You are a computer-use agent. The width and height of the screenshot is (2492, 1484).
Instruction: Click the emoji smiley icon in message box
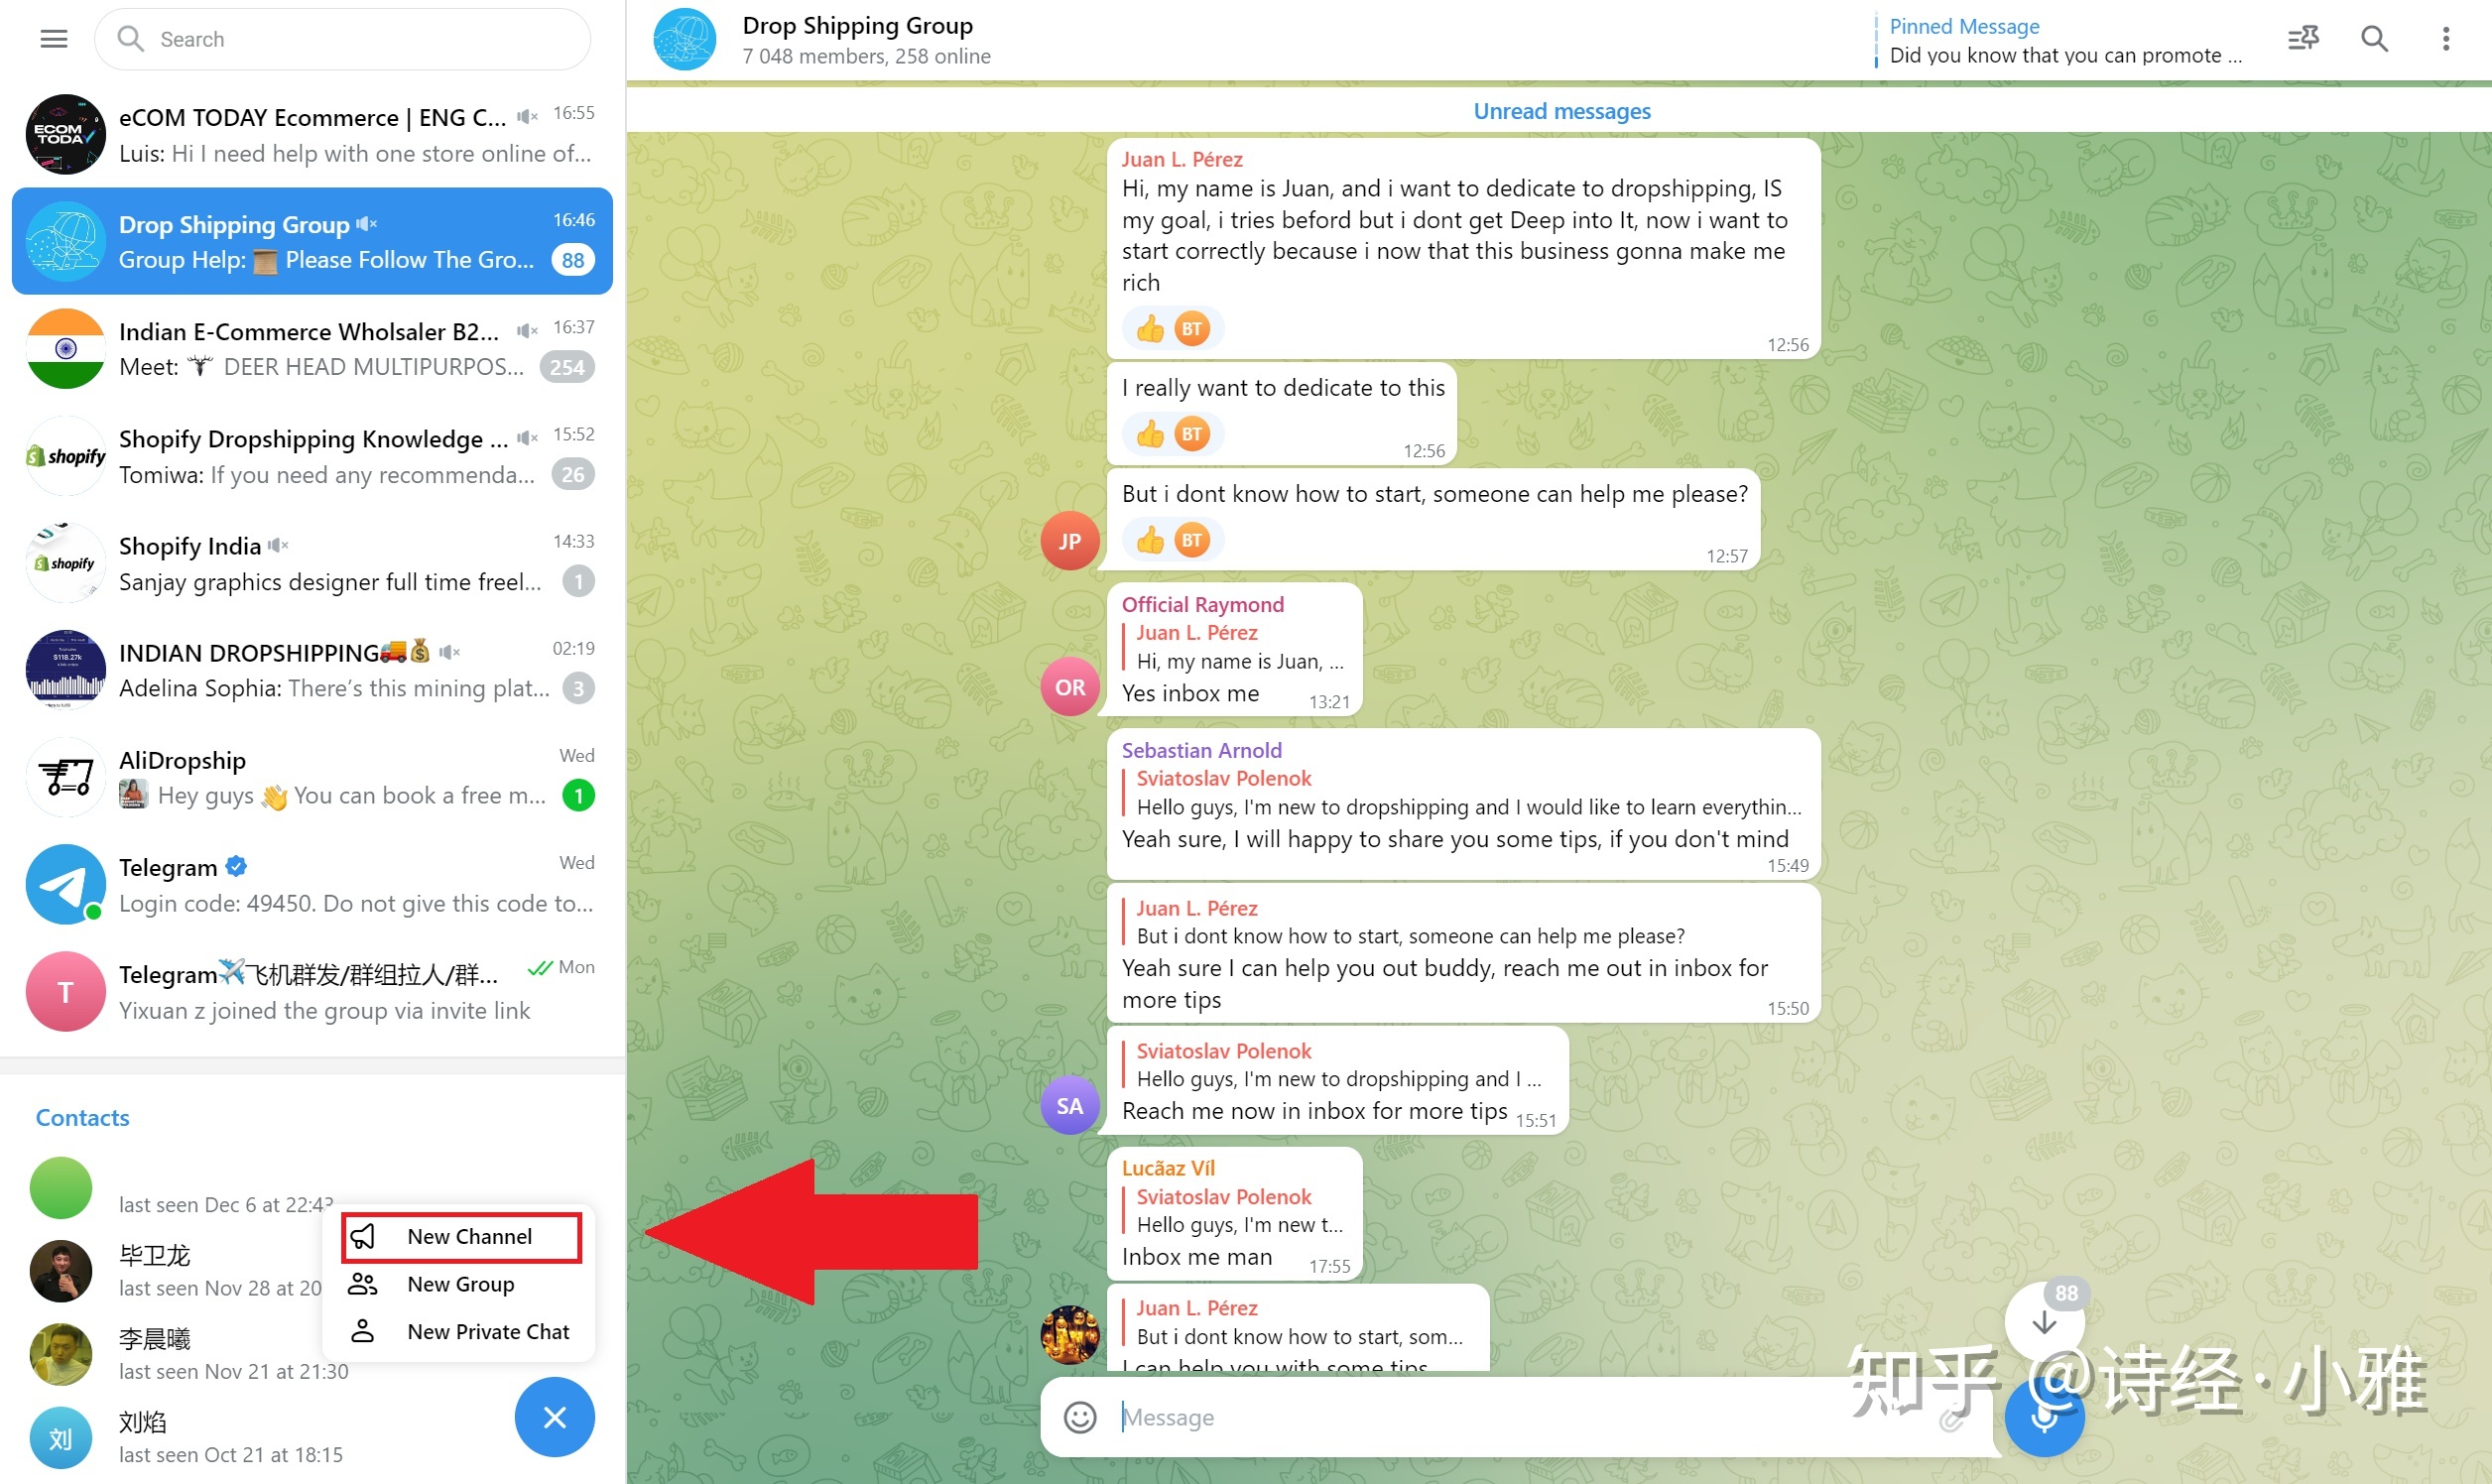point(1075,1416)
